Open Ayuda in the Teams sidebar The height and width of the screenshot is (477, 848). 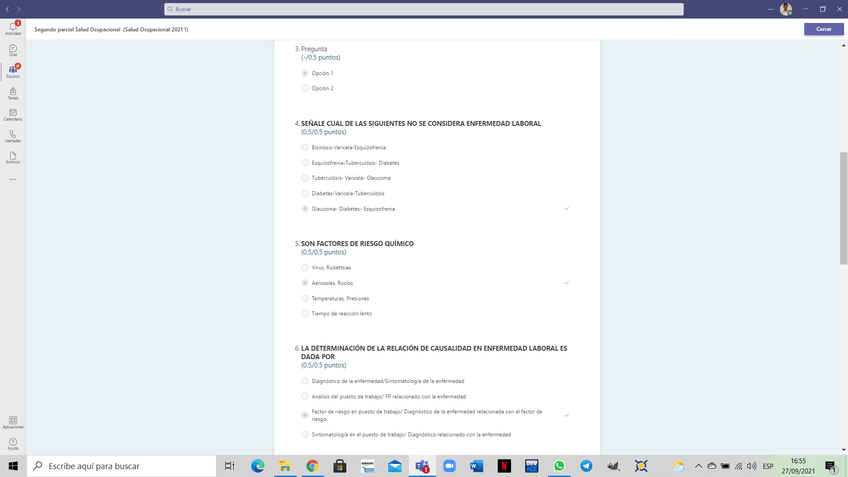click(x=13, y=444)
